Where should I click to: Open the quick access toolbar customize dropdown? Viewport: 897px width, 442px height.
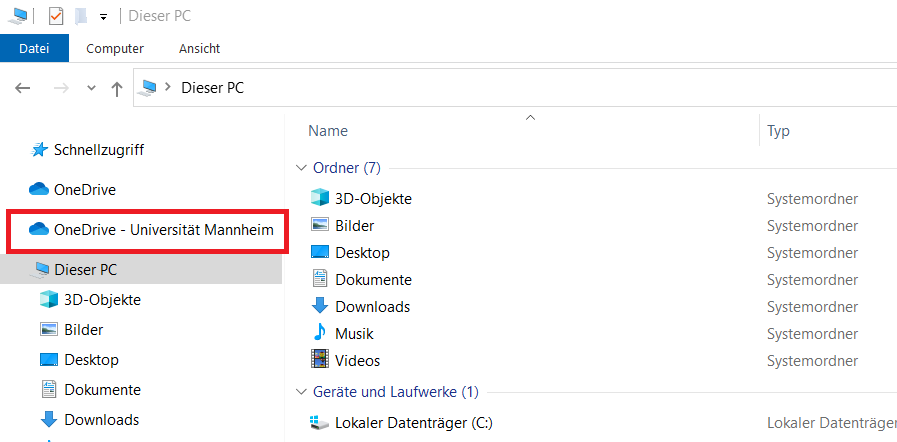click(x=104, y=17)
